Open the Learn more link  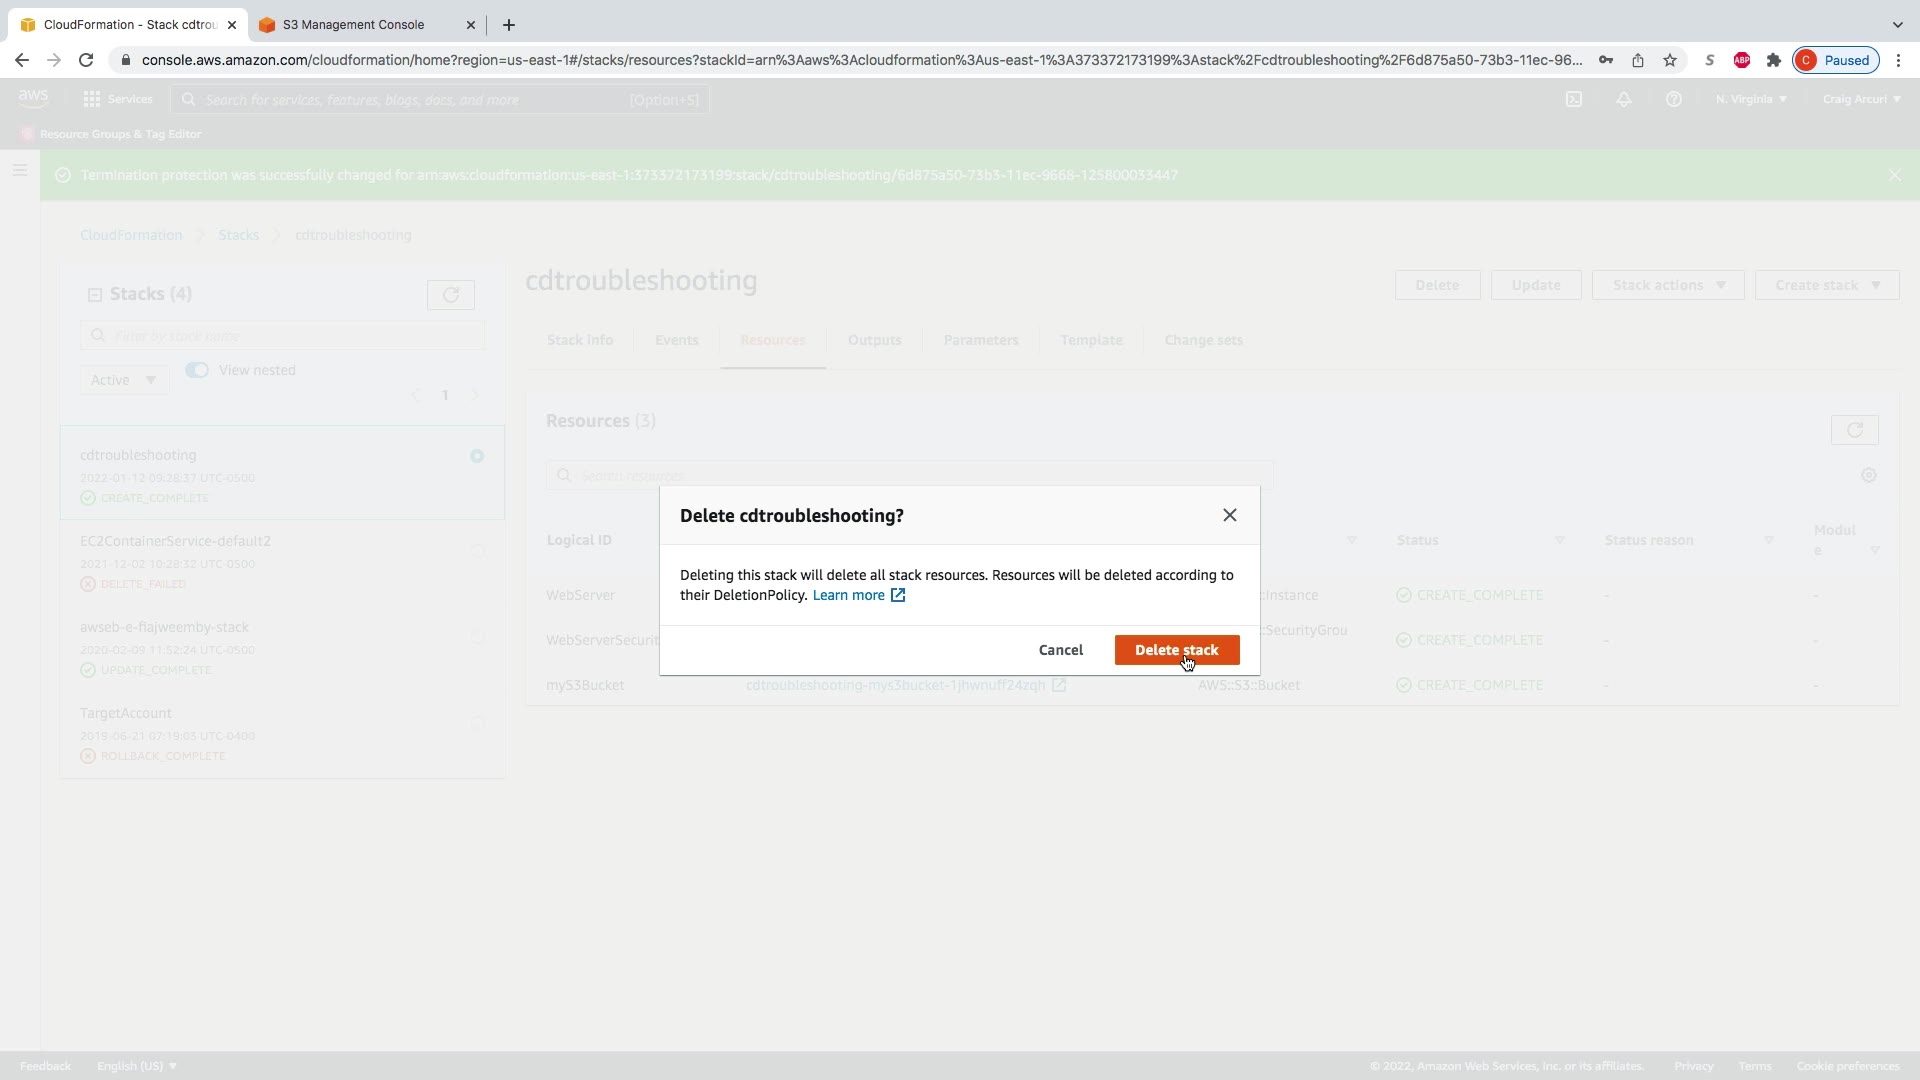[848, 595]
